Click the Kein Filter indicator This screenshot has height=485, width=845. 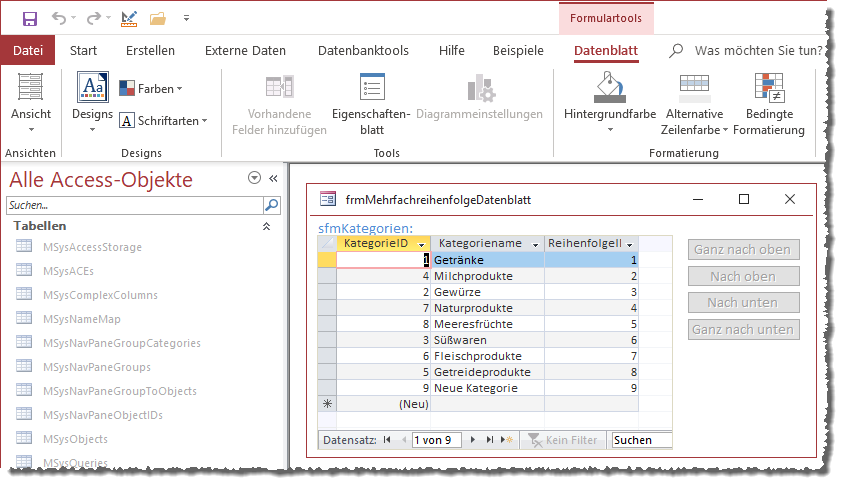tap(563, 440)
